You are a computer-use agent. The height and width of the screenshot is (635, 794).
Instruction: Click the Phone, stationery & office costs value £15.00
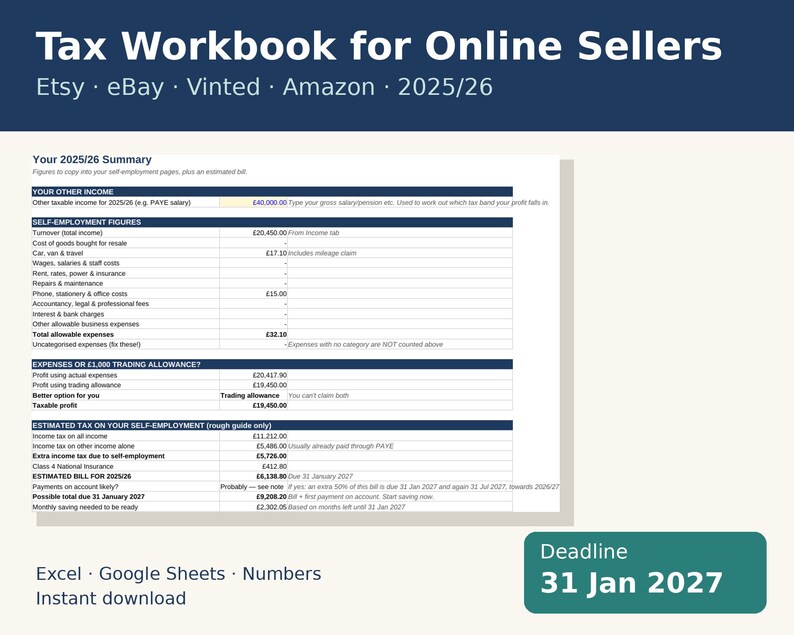(x=276, y=294)
